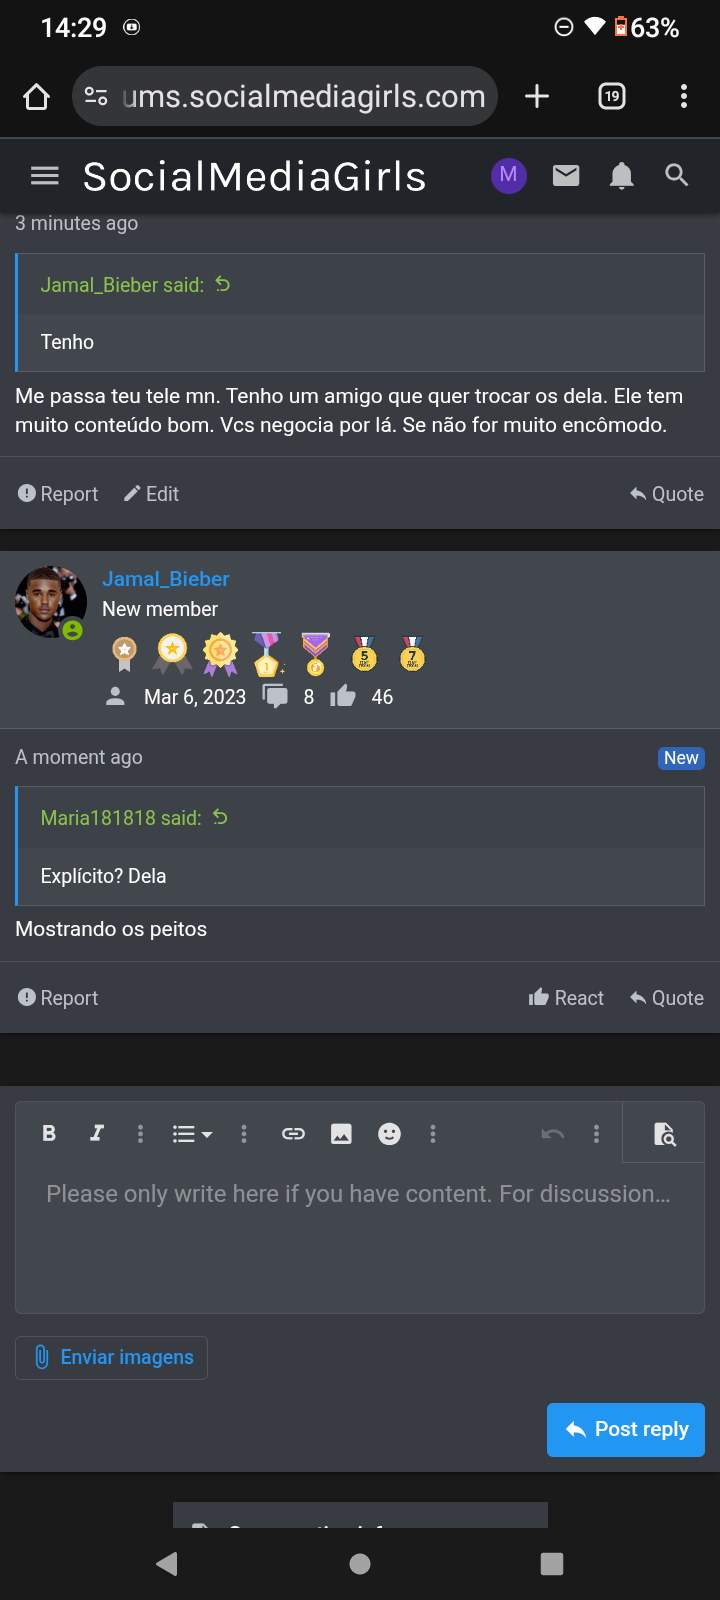Expand the list formatting dropdown
Screen dimensions: 720x1600
coord(192,1133)
